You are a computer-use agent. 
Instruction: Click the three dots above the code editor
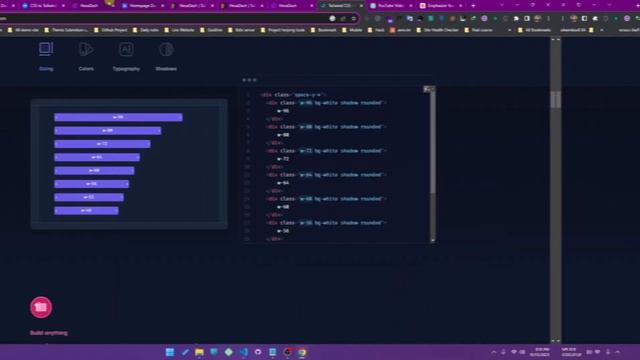pos(249,80)
